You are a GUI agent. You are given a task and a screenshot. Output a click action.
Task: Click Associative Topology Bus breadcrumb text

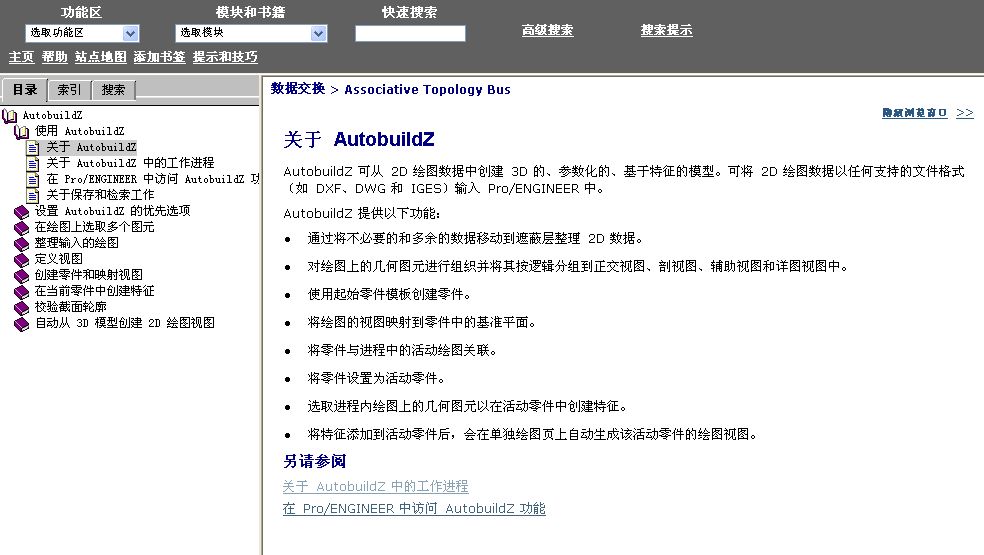click(x=427, y=90)
